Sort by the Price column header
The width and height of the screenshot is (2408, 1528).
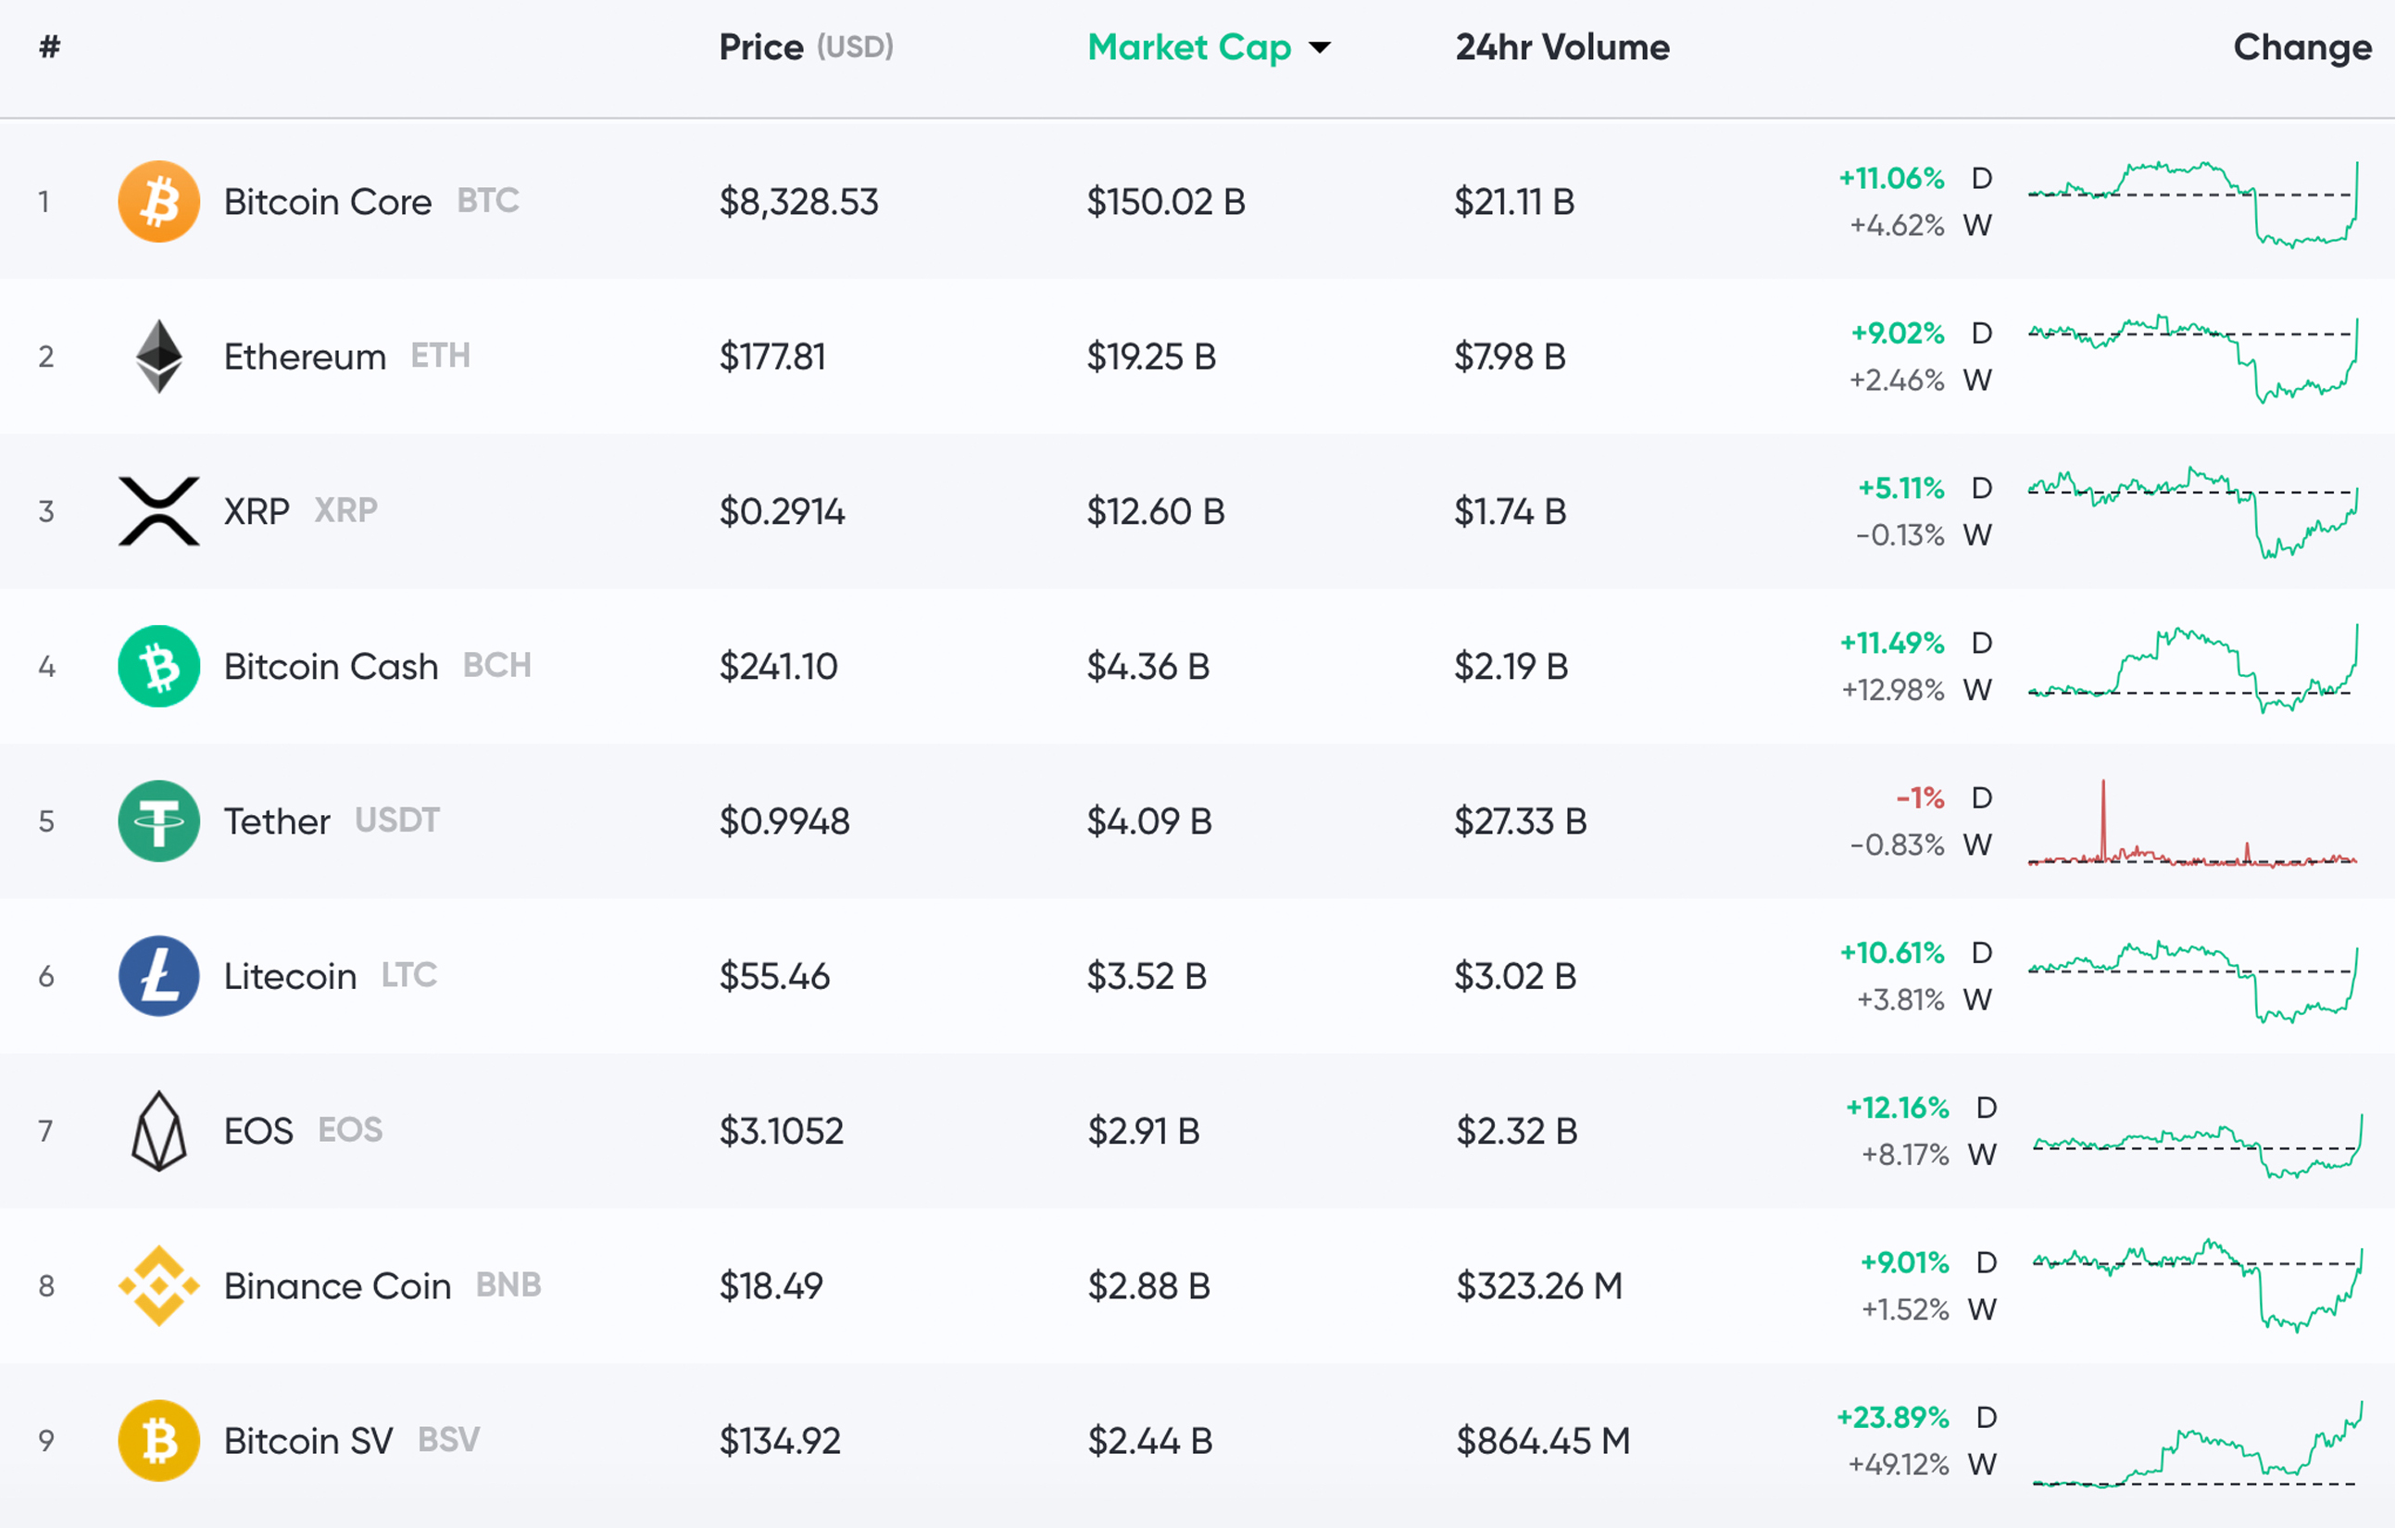[x=762, y=47]
